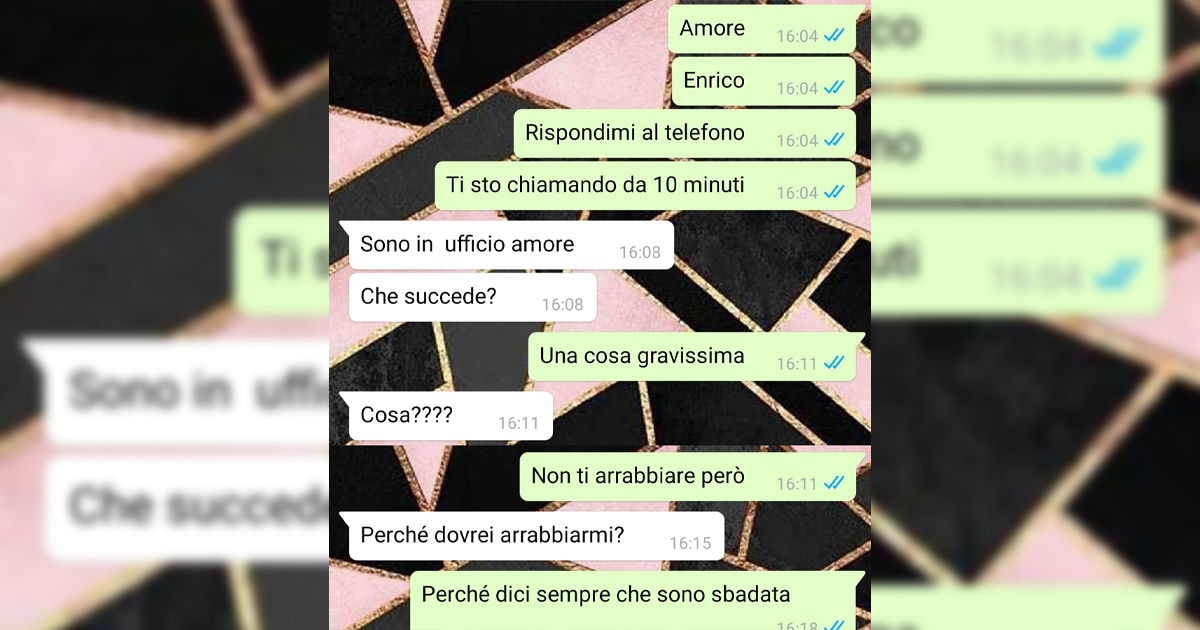This screenshot has width=1200, height=630.
Task: Click read checkmarks beside 'Rispondimi al telefono'
Action: [x=834, y=140]
